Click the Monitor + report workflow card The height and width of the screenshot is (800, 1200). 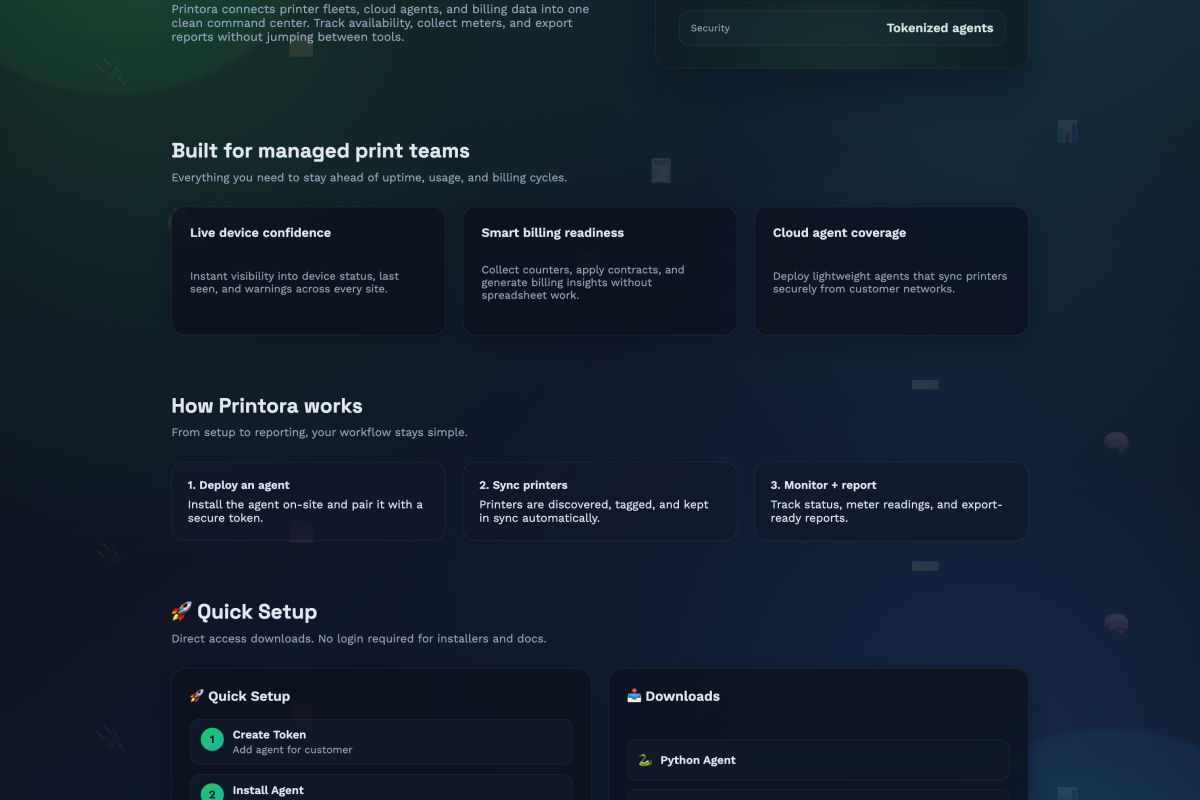(x=891, y=501)
